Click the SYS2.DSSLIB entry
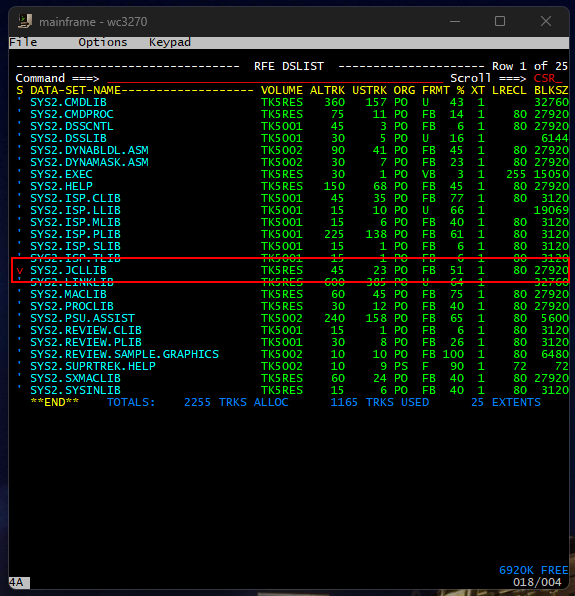The image size is (575, 596). [x=68, y=138]
